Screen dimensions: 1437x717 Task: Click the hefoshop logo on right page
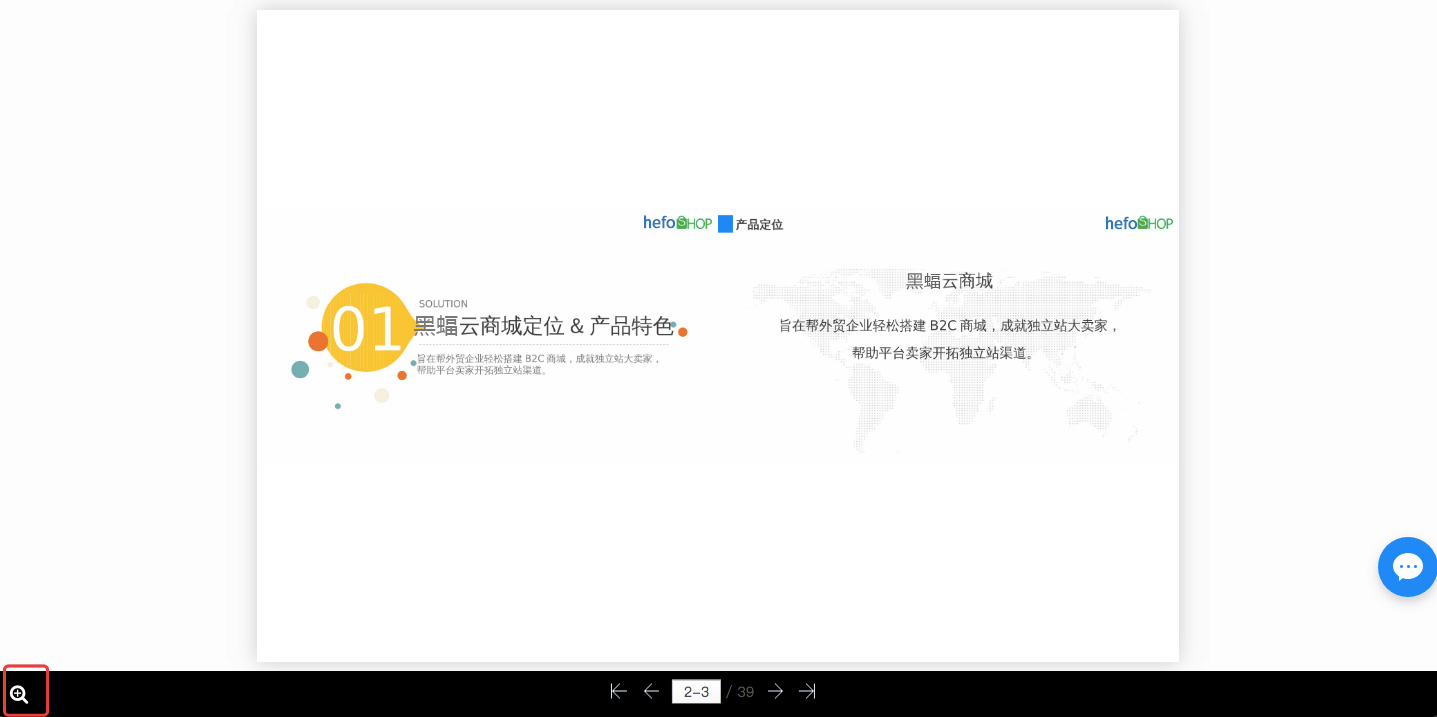point(1138,223)
